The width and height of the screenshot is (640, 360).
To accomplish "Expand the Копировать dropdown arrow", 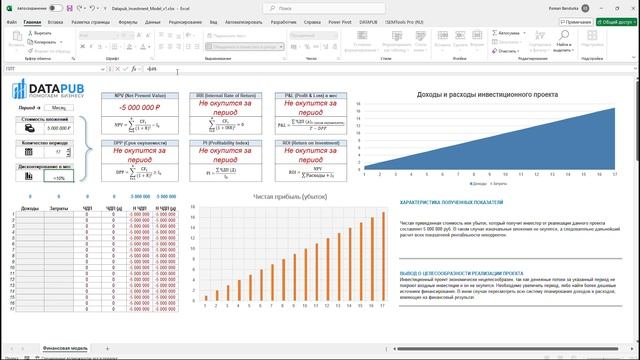I will (x=61, y=42).
